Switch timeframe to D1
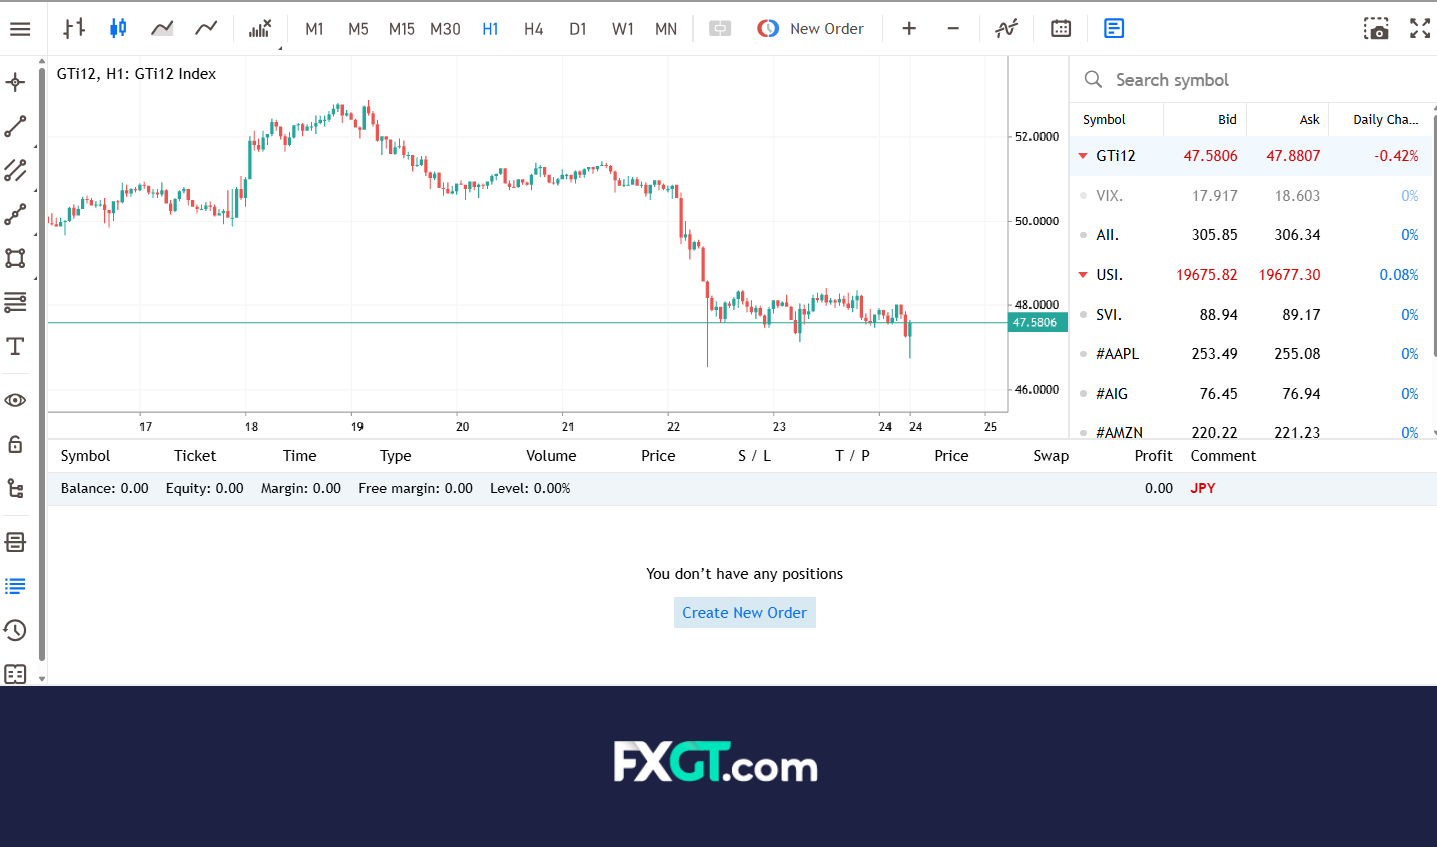The image size is (1437, 847). point(577,29)
